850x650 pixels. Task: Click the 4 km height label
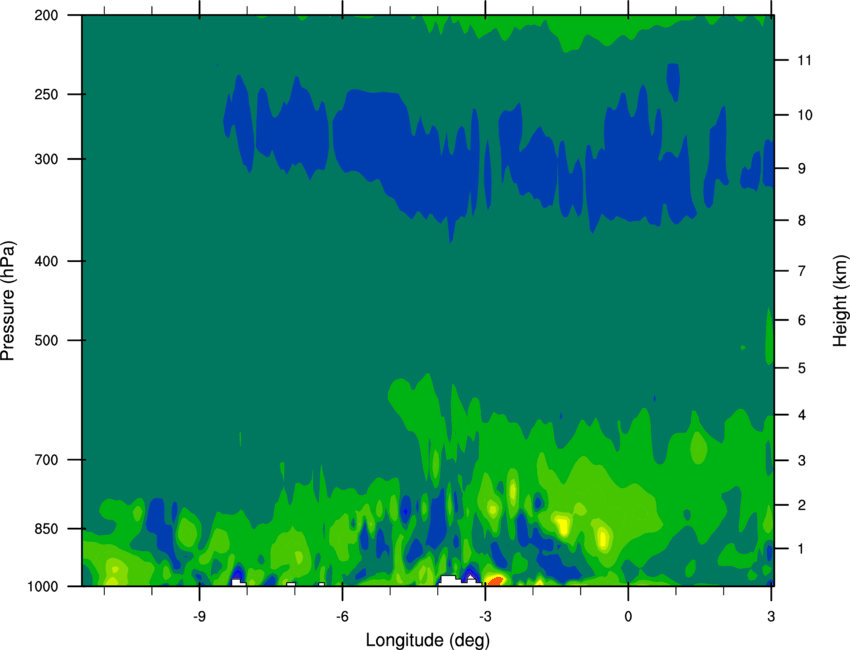(802, 415)
